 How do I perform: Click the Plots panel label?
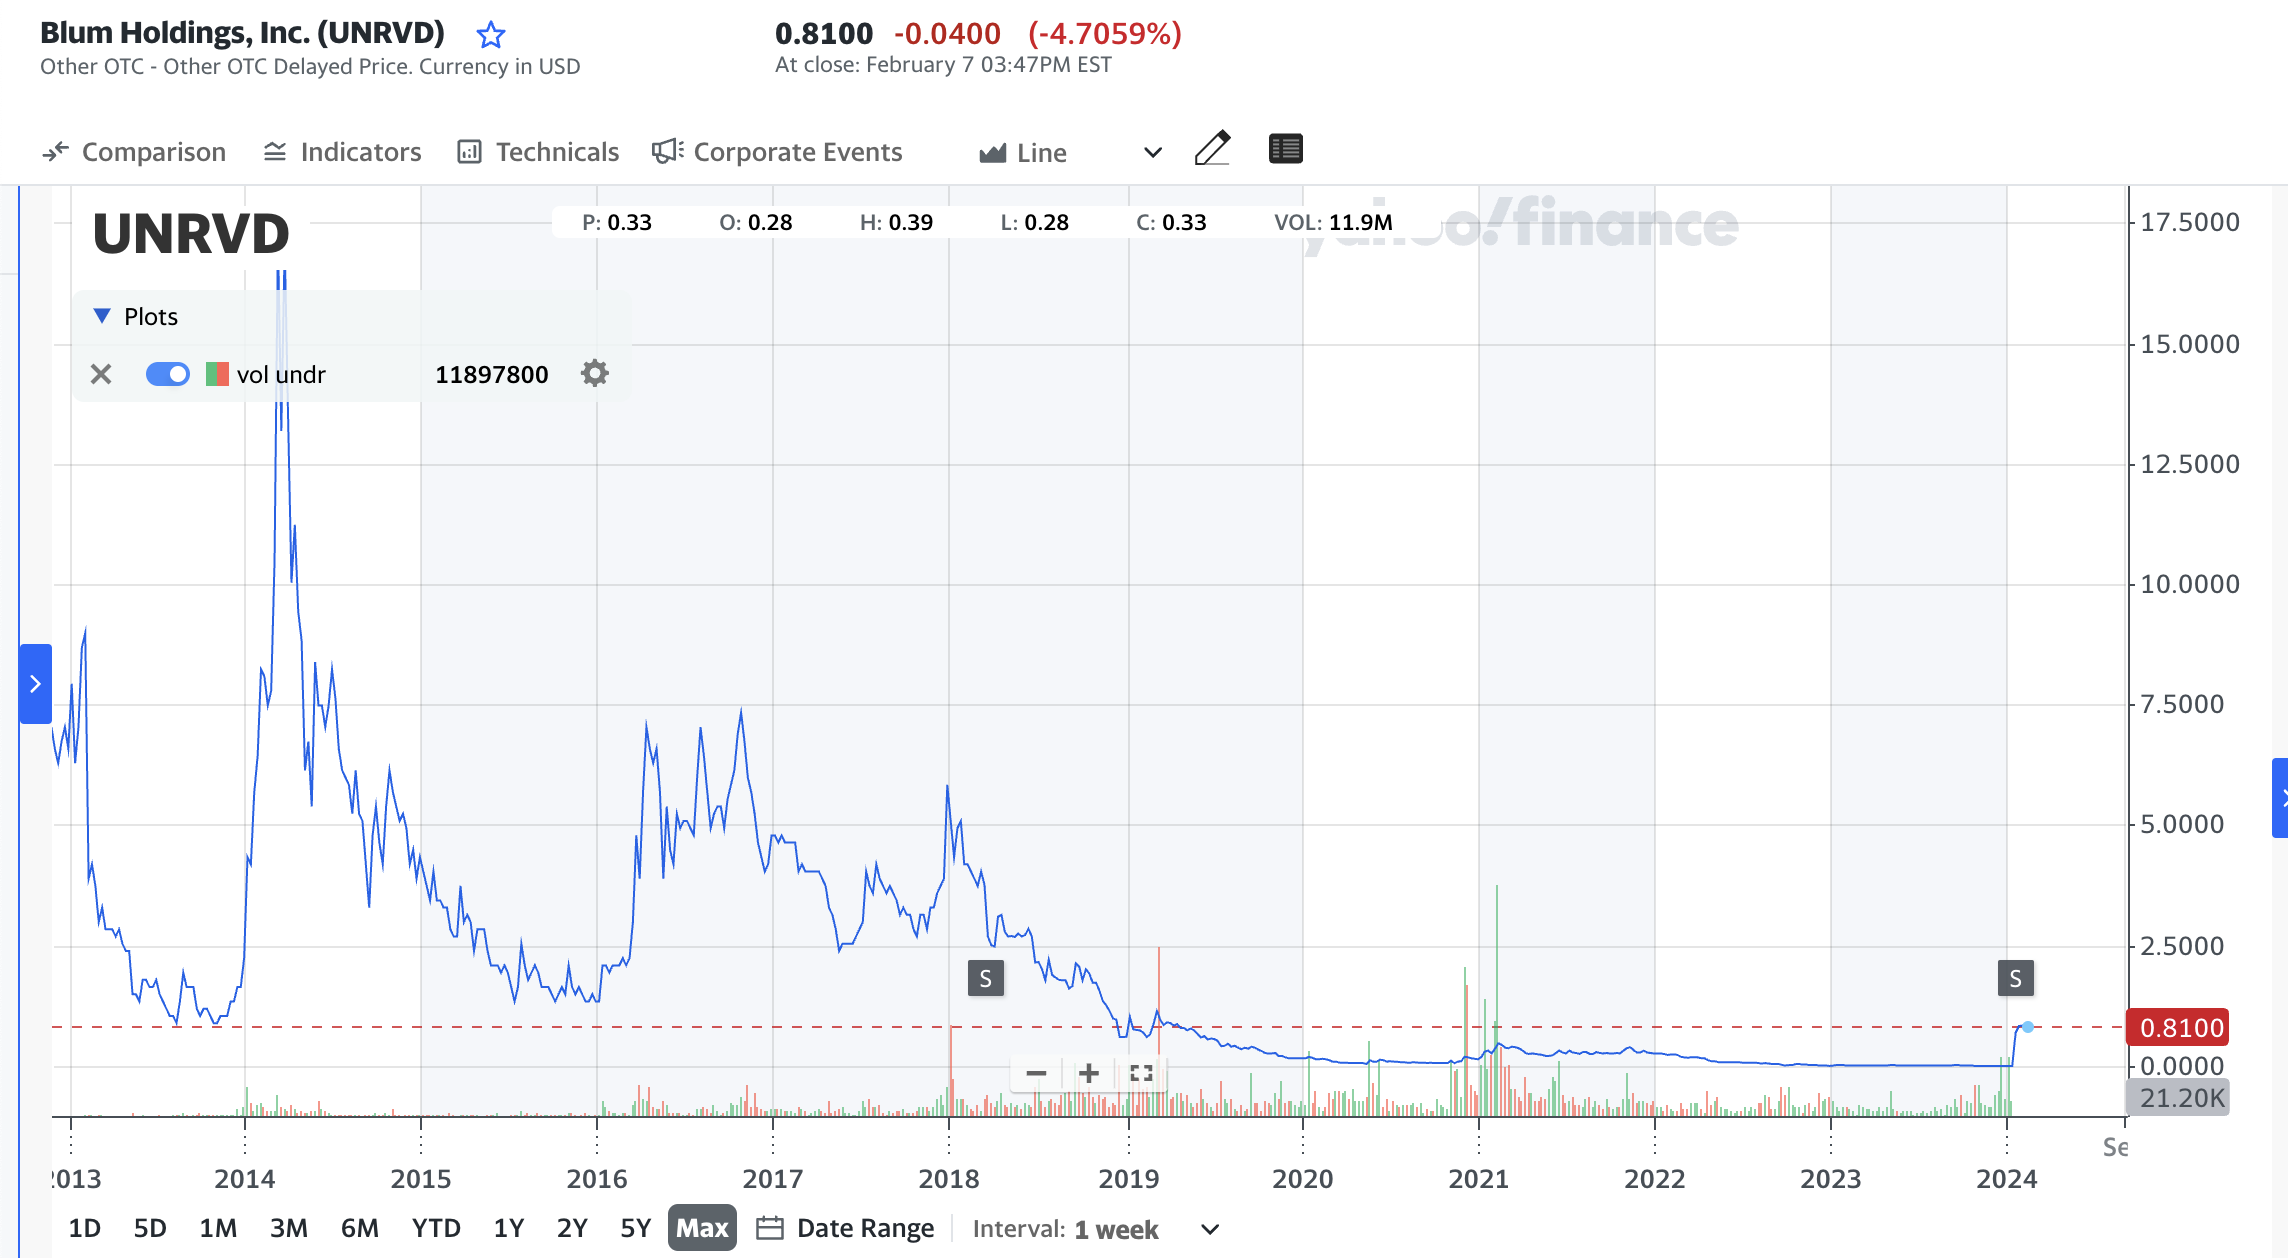pos(151,316)
